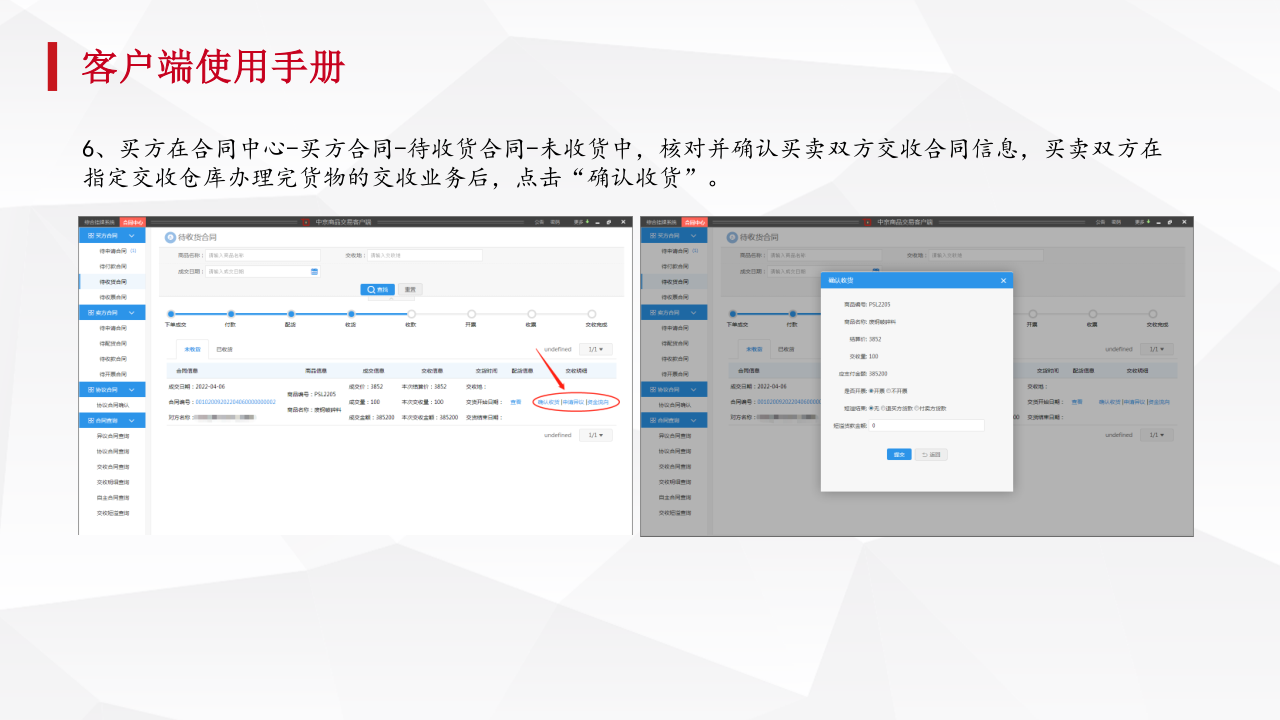Click 公告 in left window title bar
This screenshot has width=1280, height=720.
(539, 222)
